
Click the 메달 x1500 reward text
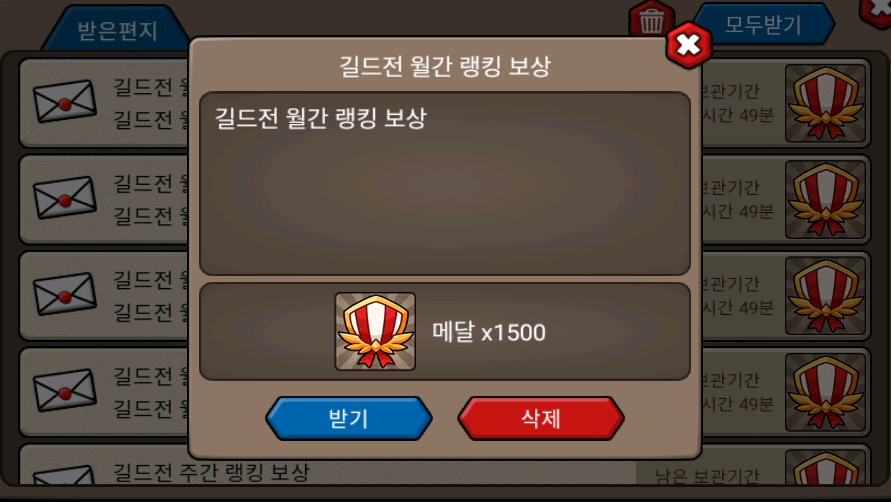[x=489, y=331]
